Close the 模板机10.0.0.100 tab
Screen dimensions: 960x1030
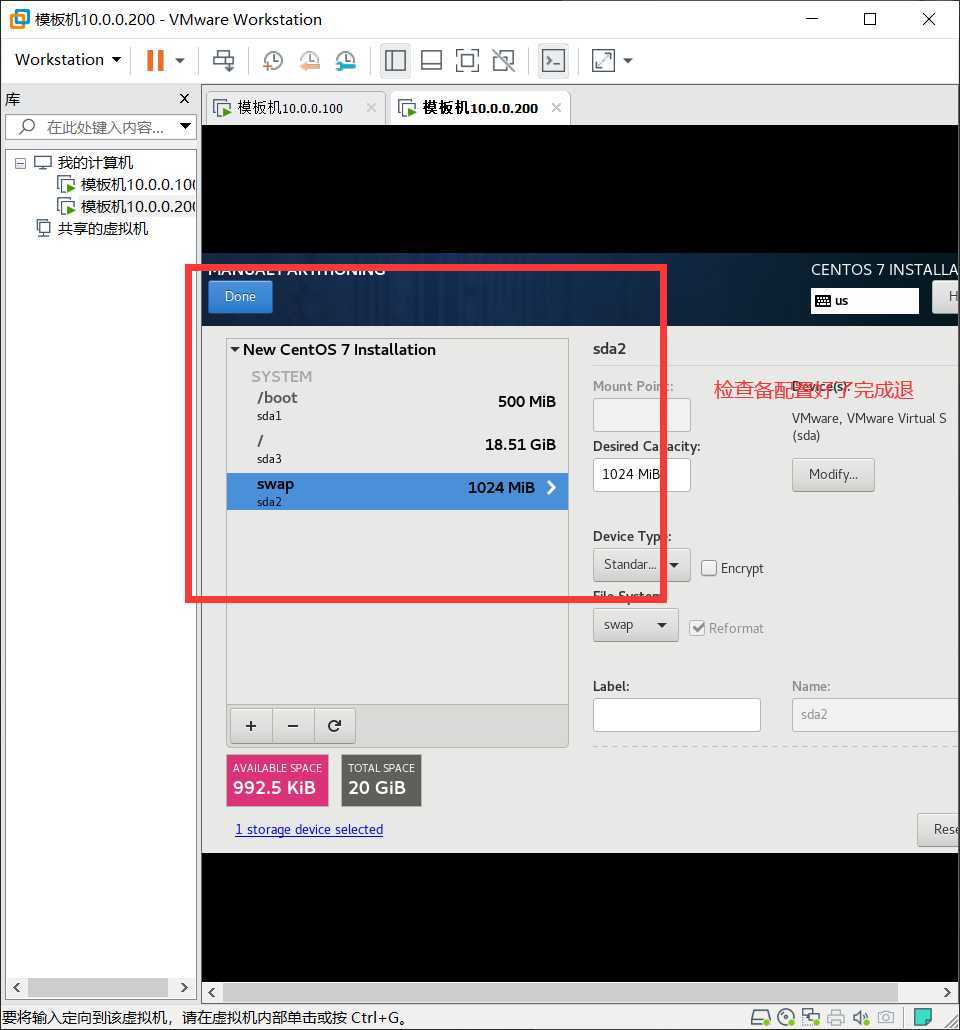tap(371, 107)
